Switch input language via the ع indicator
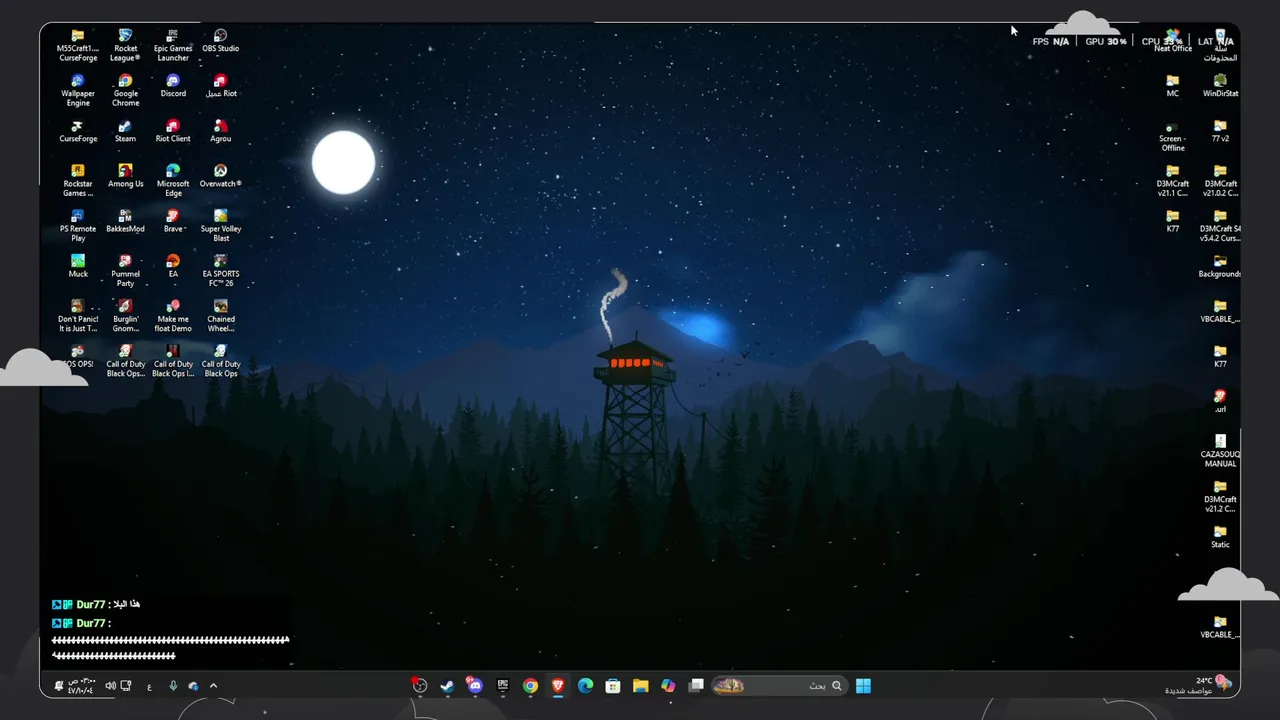The height and width of the screenshot is (720, 1280). point(150,686)
